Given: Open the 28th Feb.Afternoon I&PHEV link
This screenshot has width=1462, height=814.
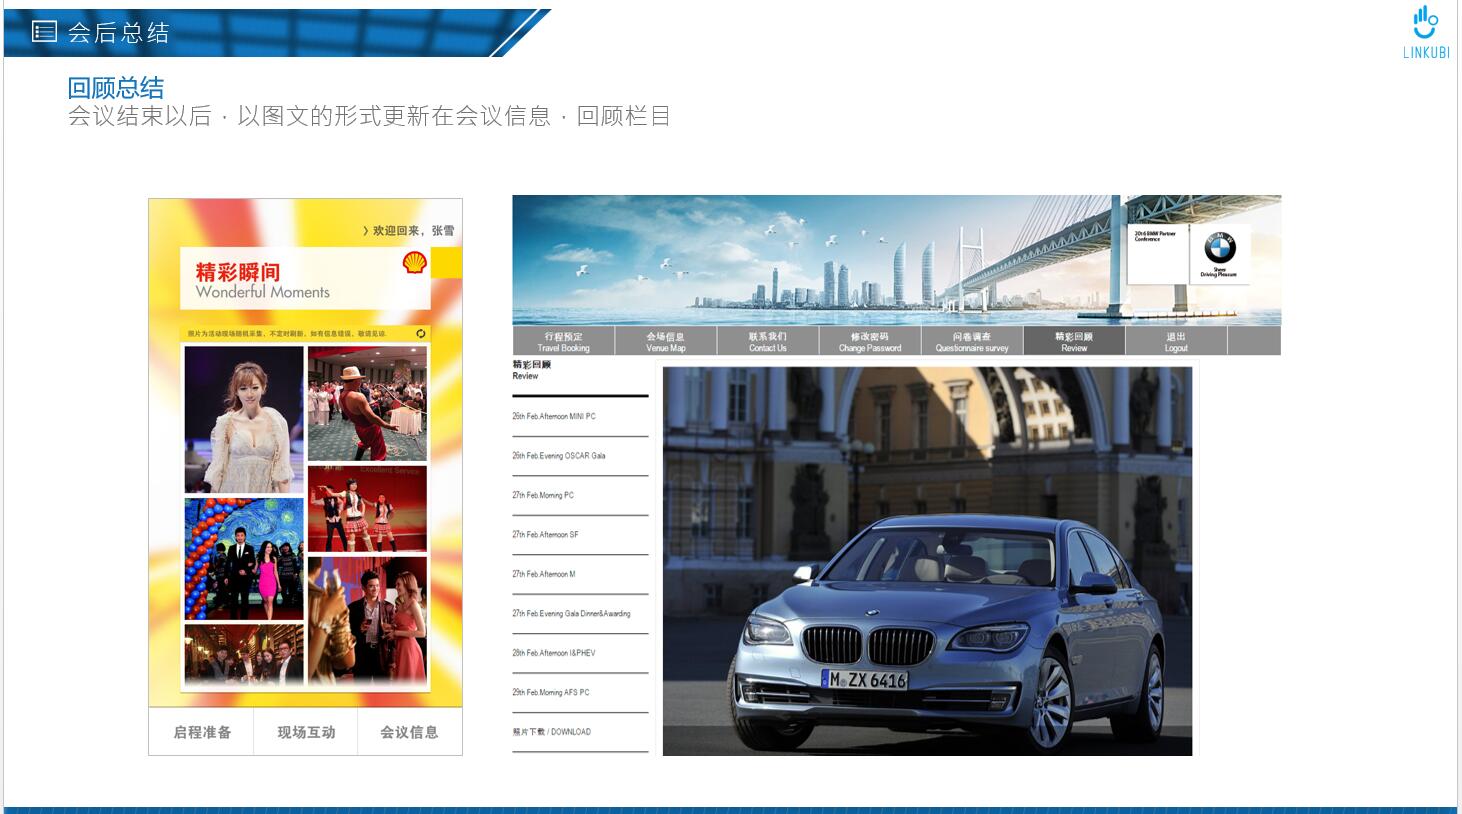Looking at the screenshot, I should click(x=554, y=653).
